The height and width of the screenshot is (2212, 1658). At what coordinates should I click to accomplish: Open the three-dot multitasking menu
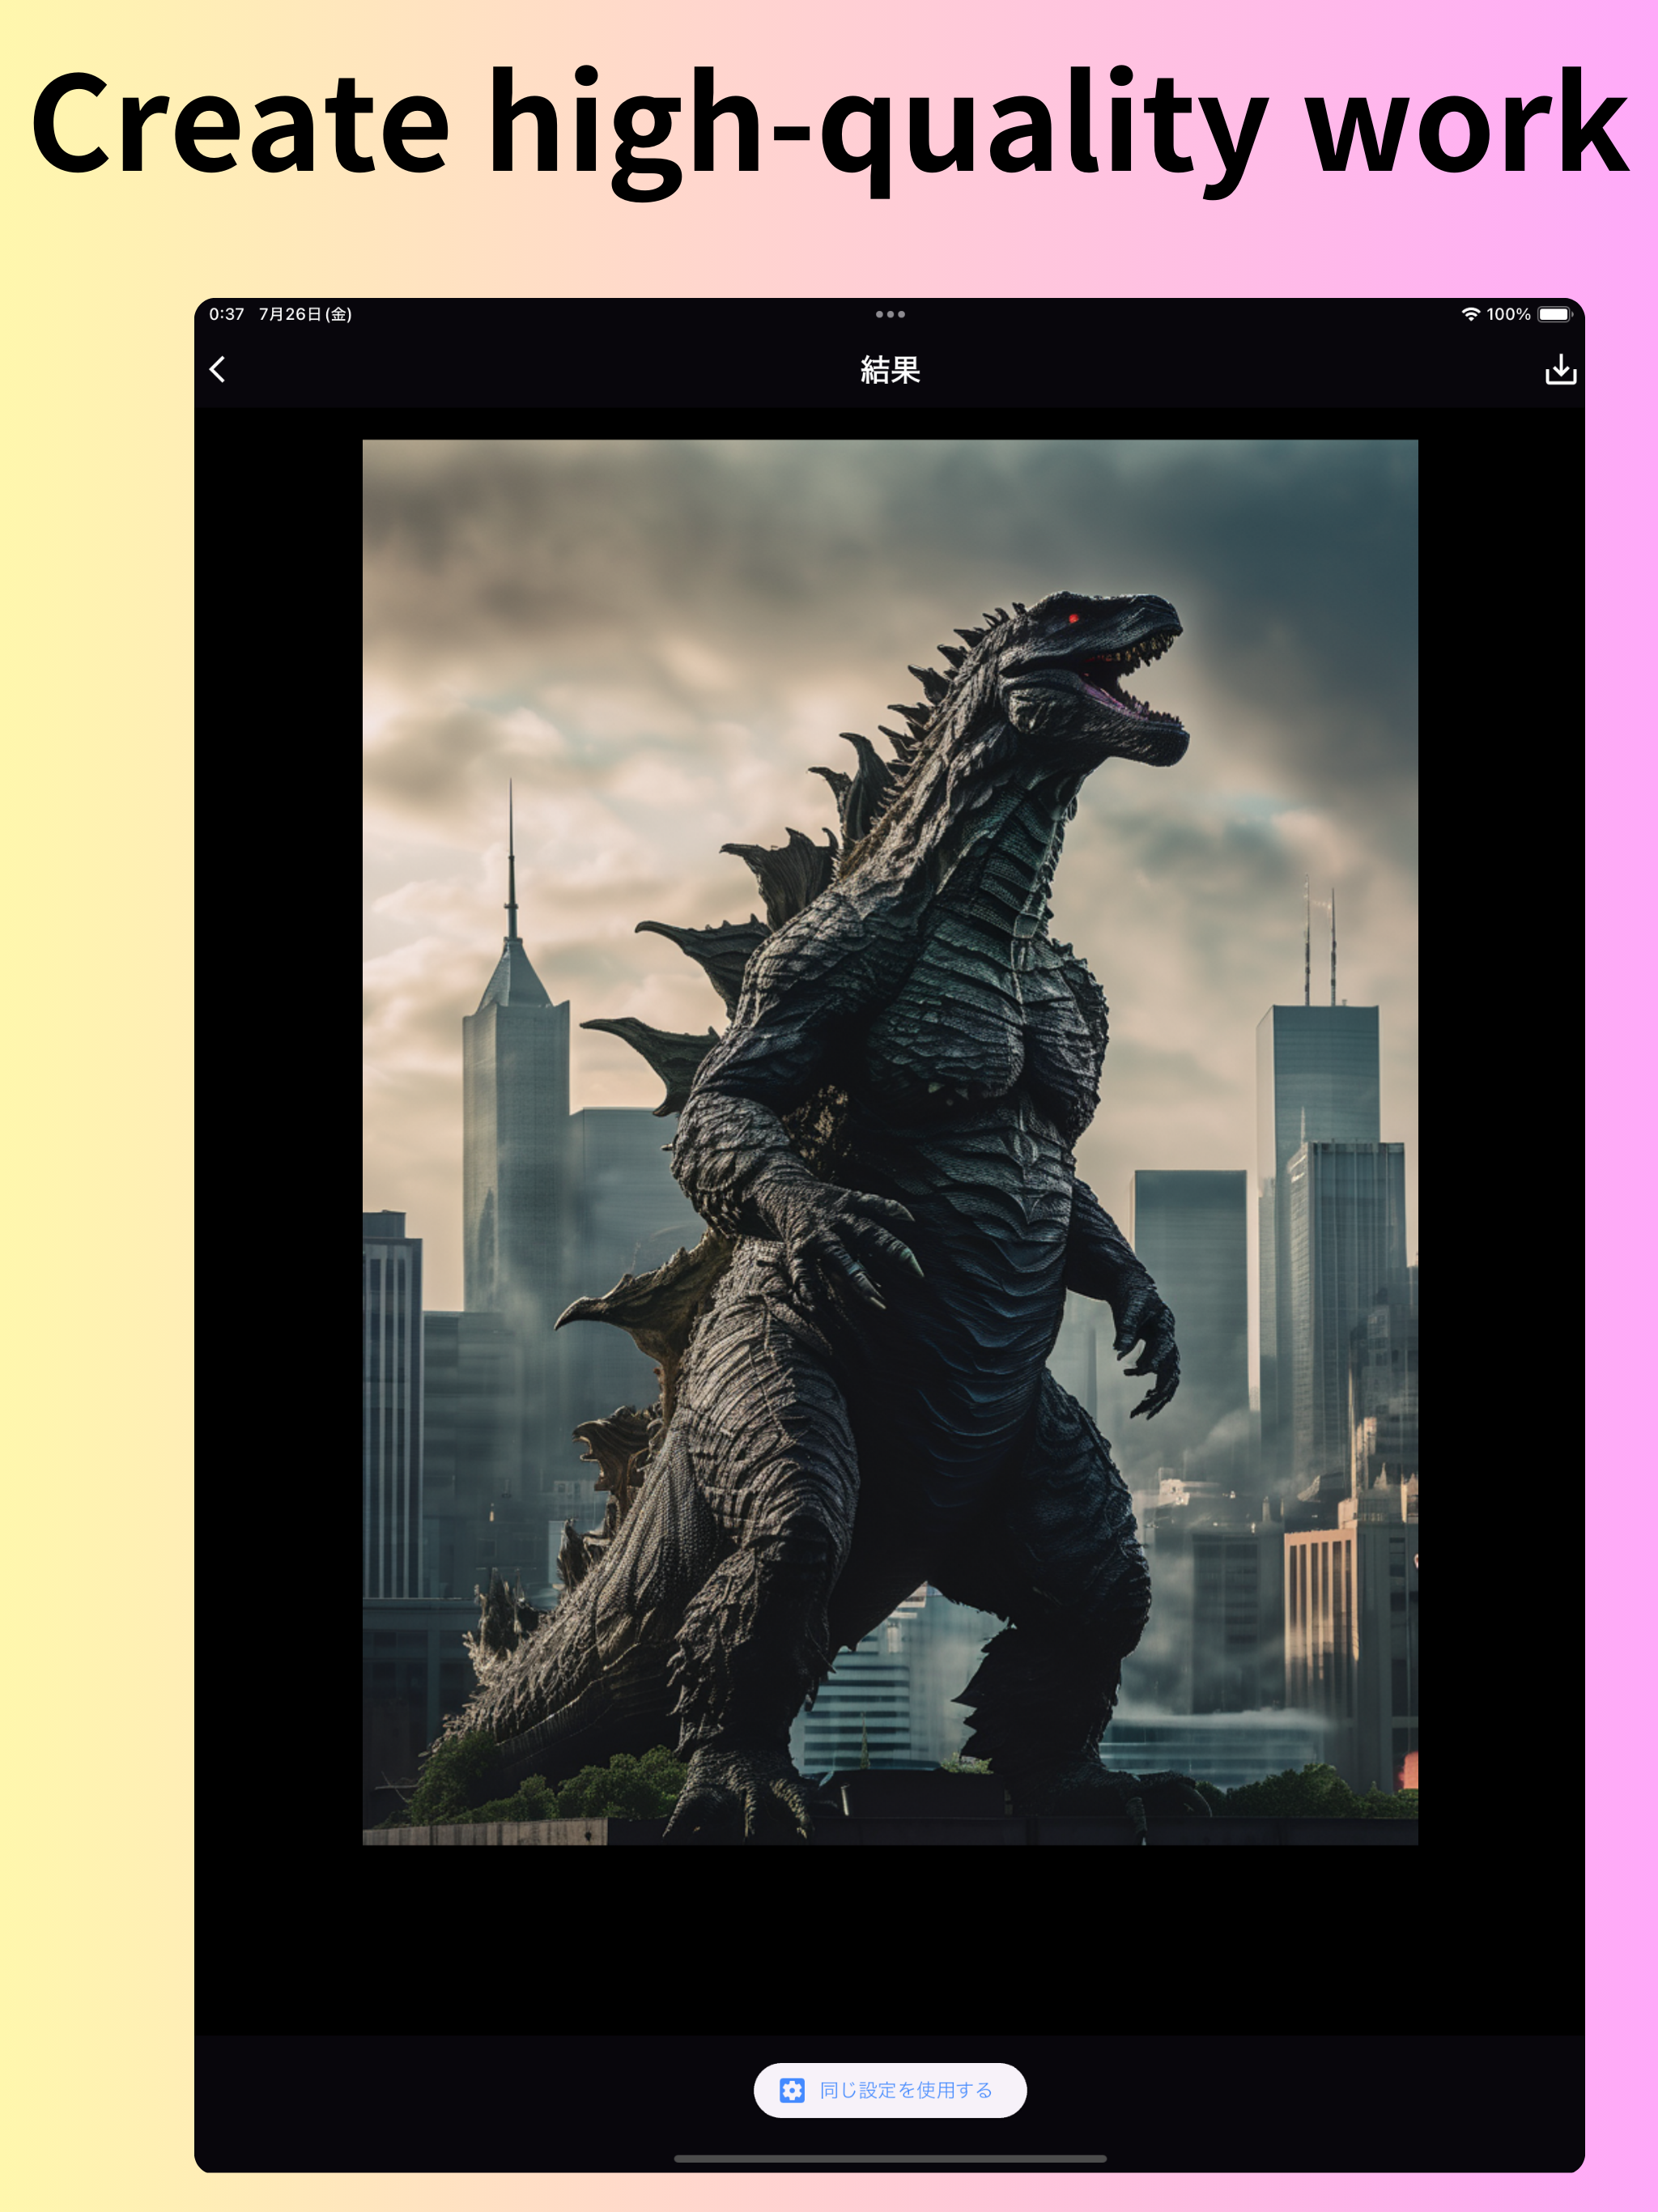point(889,314)
